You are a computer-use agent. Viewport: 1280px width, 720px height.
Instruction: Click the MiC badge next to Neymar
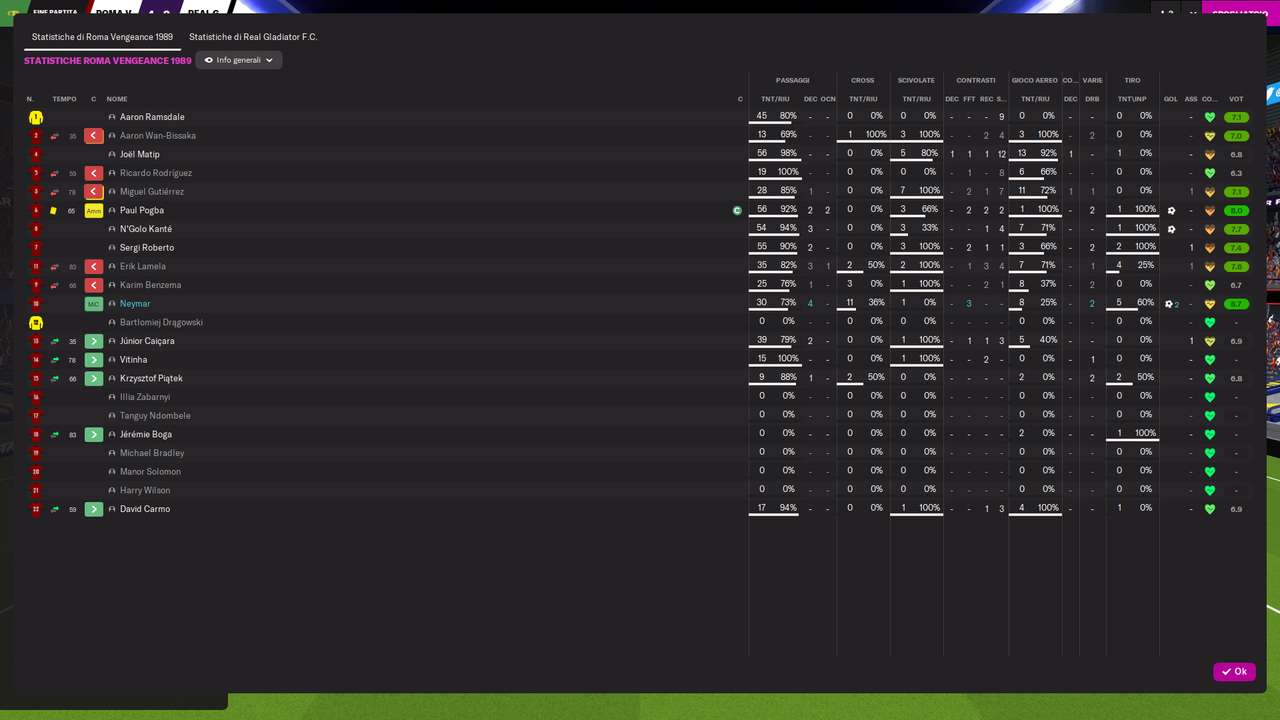point(94,304)
